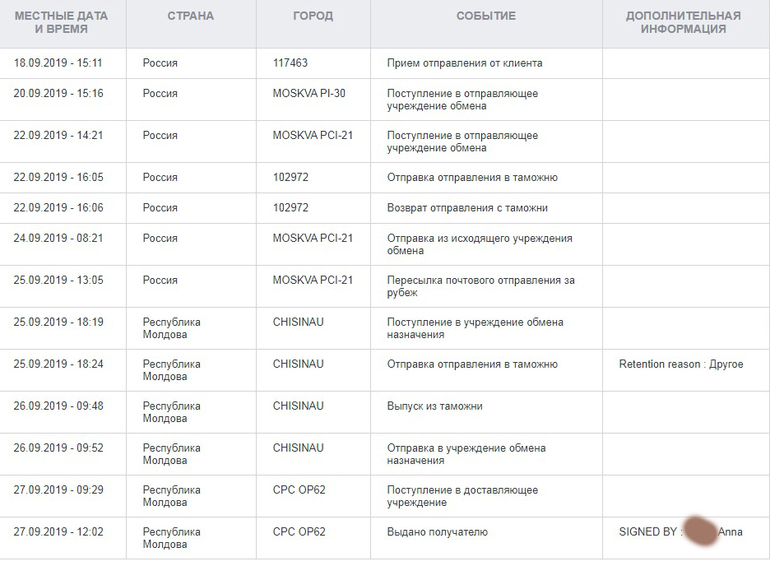Click the "SIGNED BY" recipient info
Viewport: 770px width, 566px height.
click(681, 532)
